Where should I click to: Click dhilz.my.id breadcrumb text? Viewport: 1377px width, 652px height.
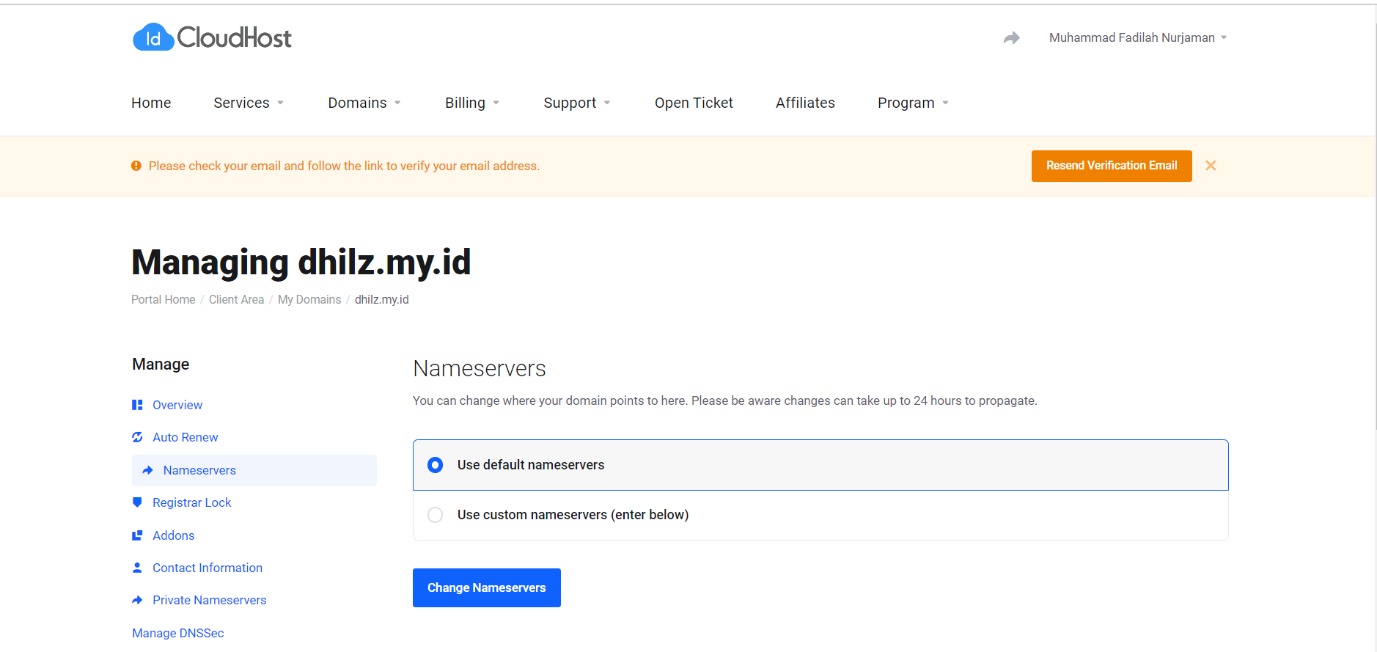coord(382,300)
